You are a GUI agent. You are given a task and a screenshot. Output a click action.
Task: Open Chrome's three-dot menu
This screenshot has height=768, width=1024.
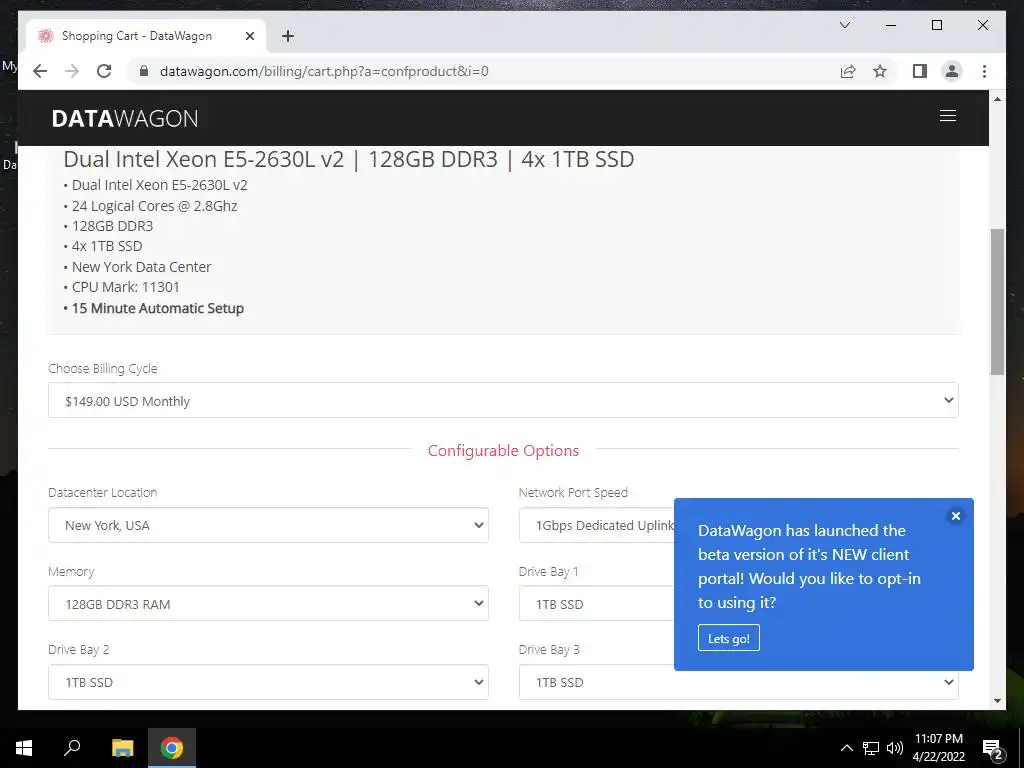point(984,71)
